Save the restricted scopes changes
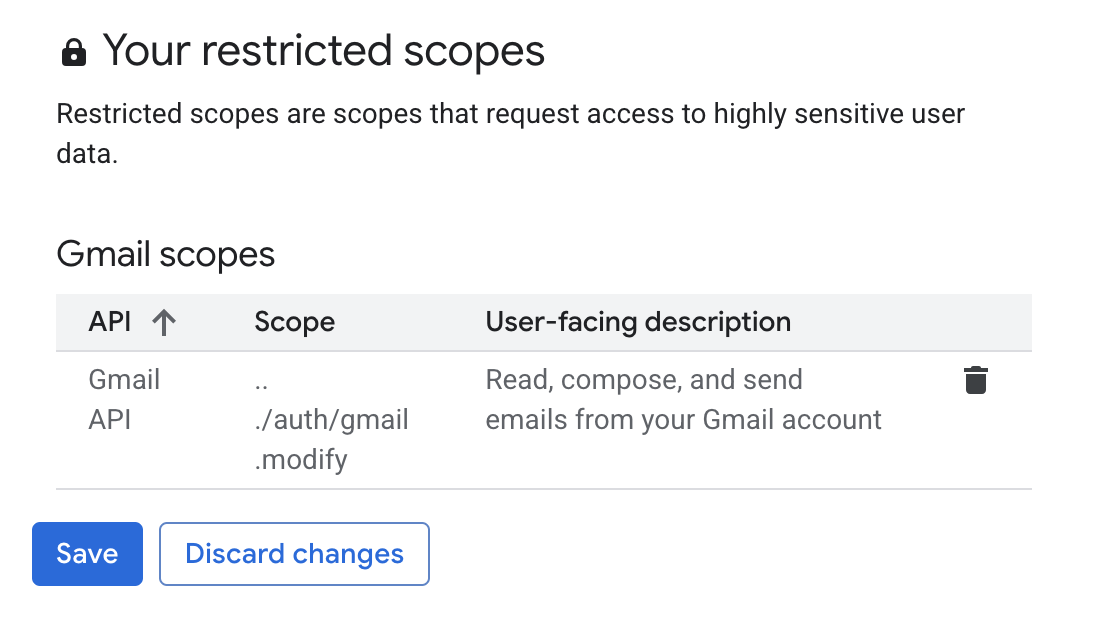This screenshot has width=1108, height=618. coord(87,553)
